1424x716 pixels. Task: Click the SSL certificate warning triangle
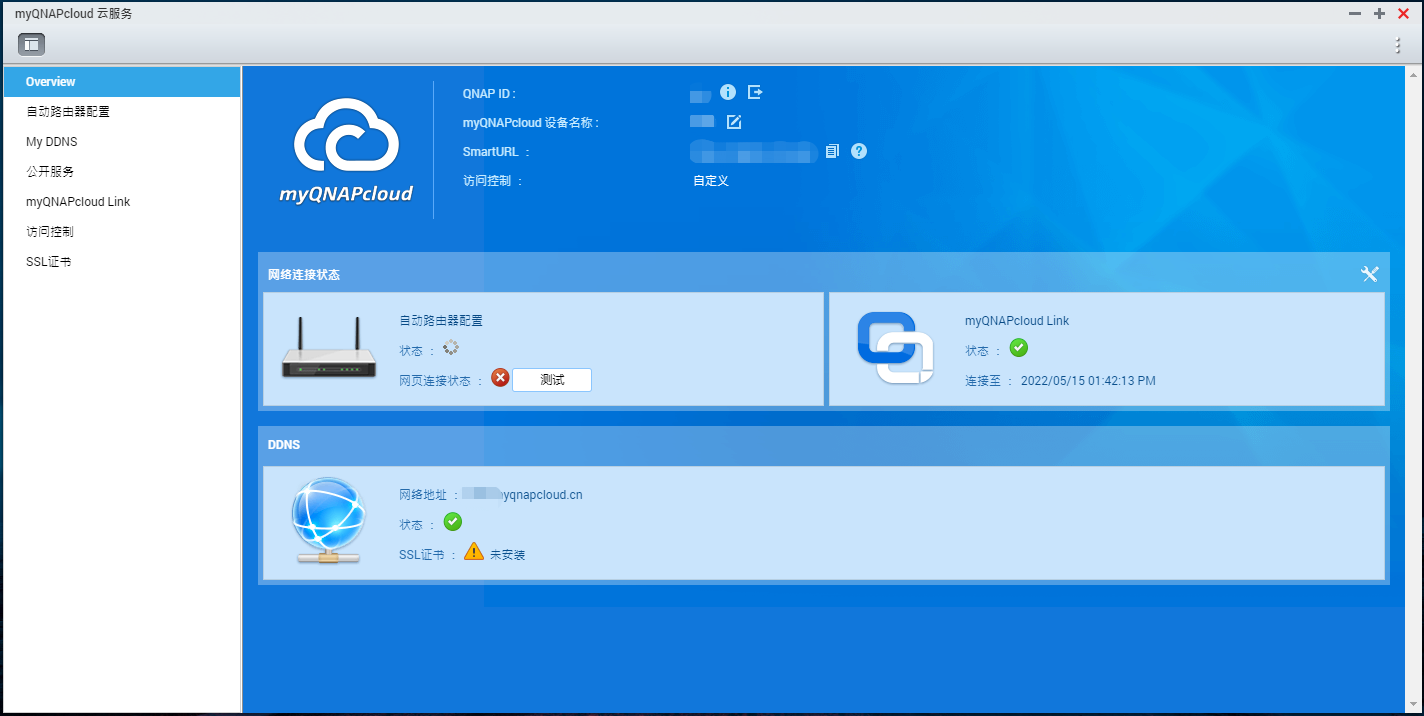(x=474, y=551)
